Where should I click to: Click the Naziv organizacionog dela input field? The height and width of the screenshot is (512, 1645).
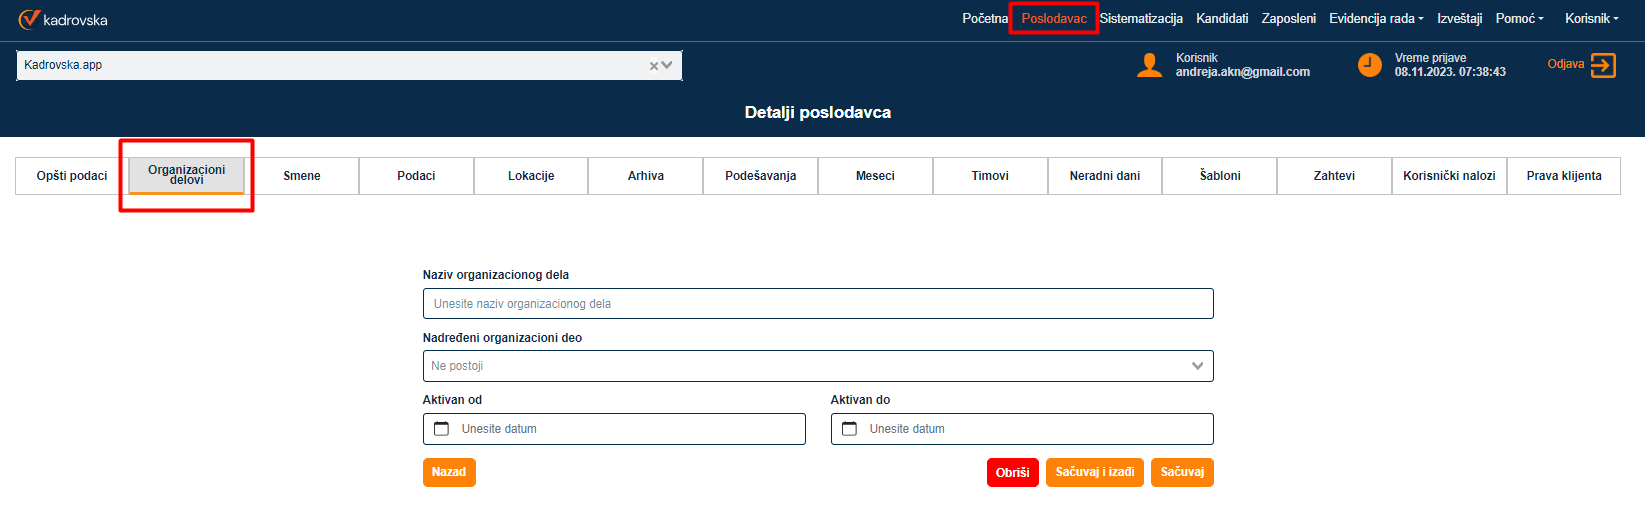[817, 304]
